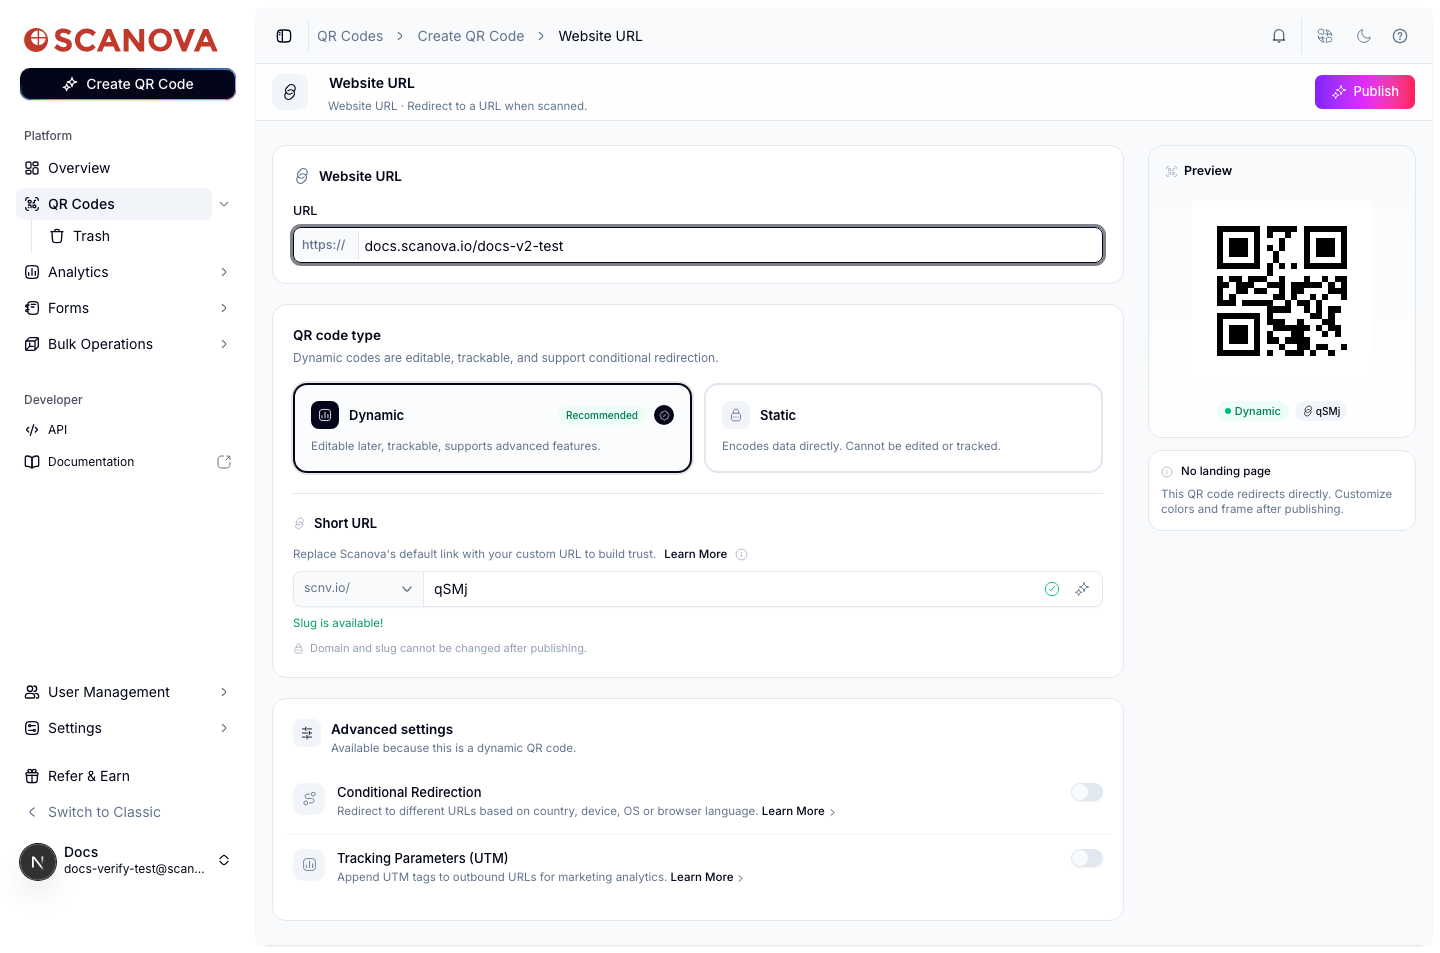Click the Preview panel icon
The image size is (1440, 953).
pyautogui.click(x=1171, y=171)
